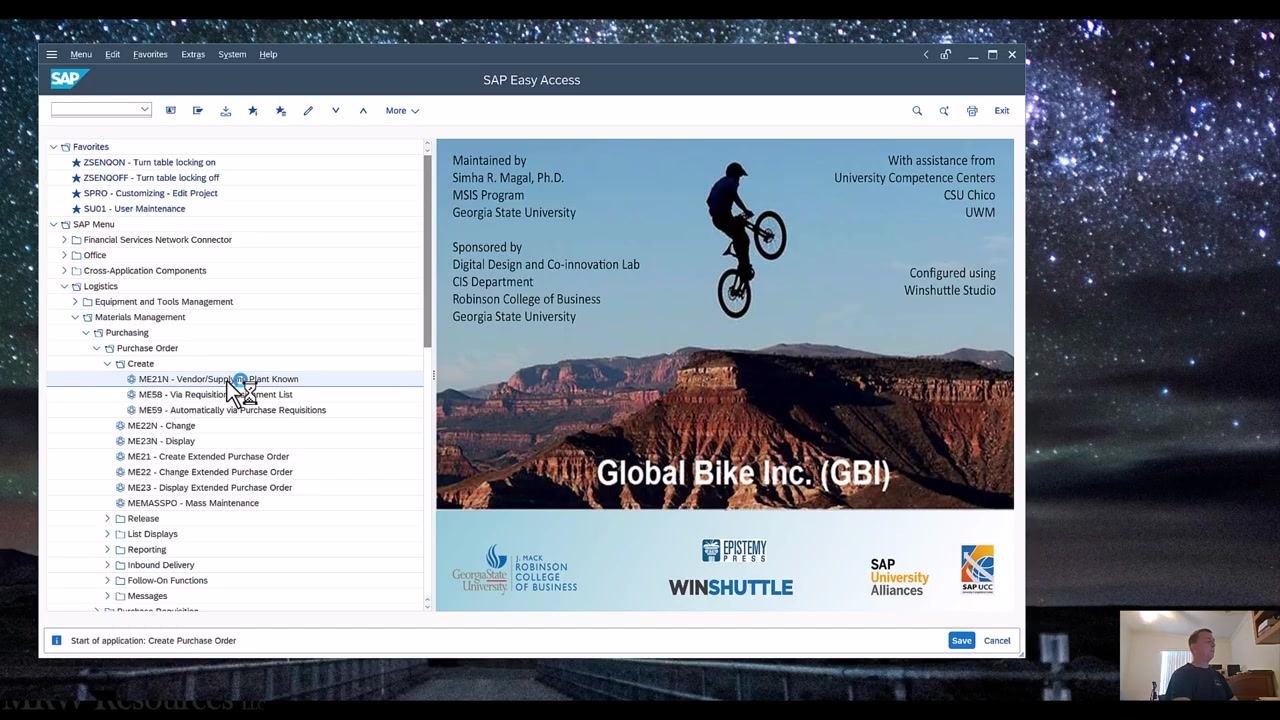Click the SAP Menu toolbar icon
1280x720 pixels.
[198, 110]
